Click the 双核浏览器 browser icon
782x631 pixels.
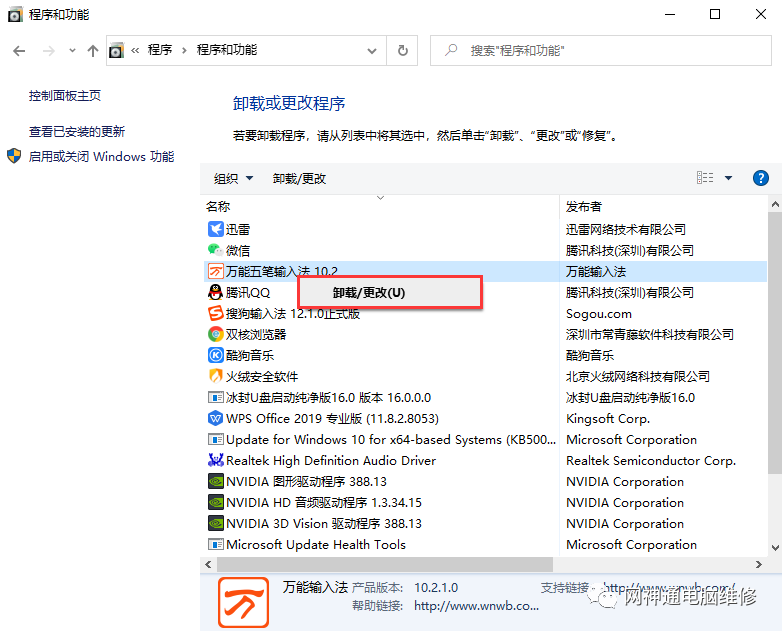click(215, 334)
